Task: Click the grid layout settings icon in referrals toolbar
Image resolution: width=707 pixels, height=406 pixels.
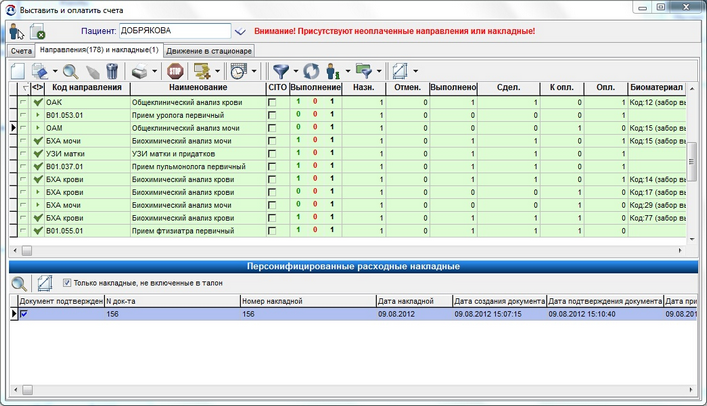Action: pos(400,71)
